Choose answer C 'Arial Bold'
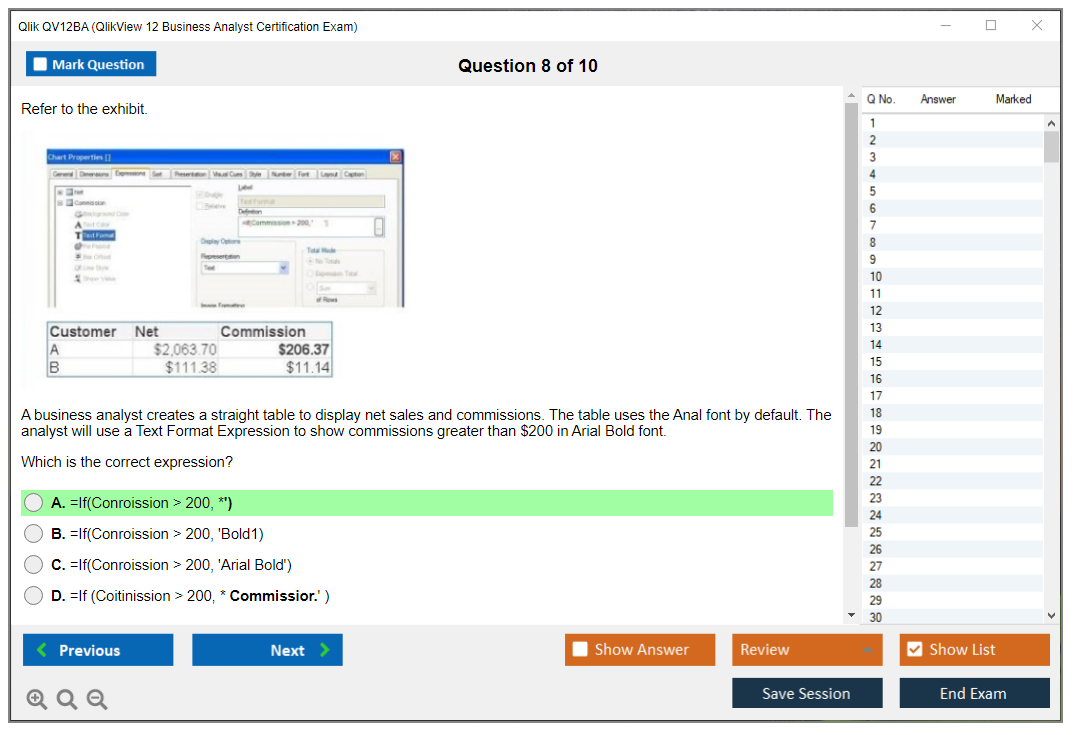Screen dimensions: 1075x735 (x=34, y=565)
